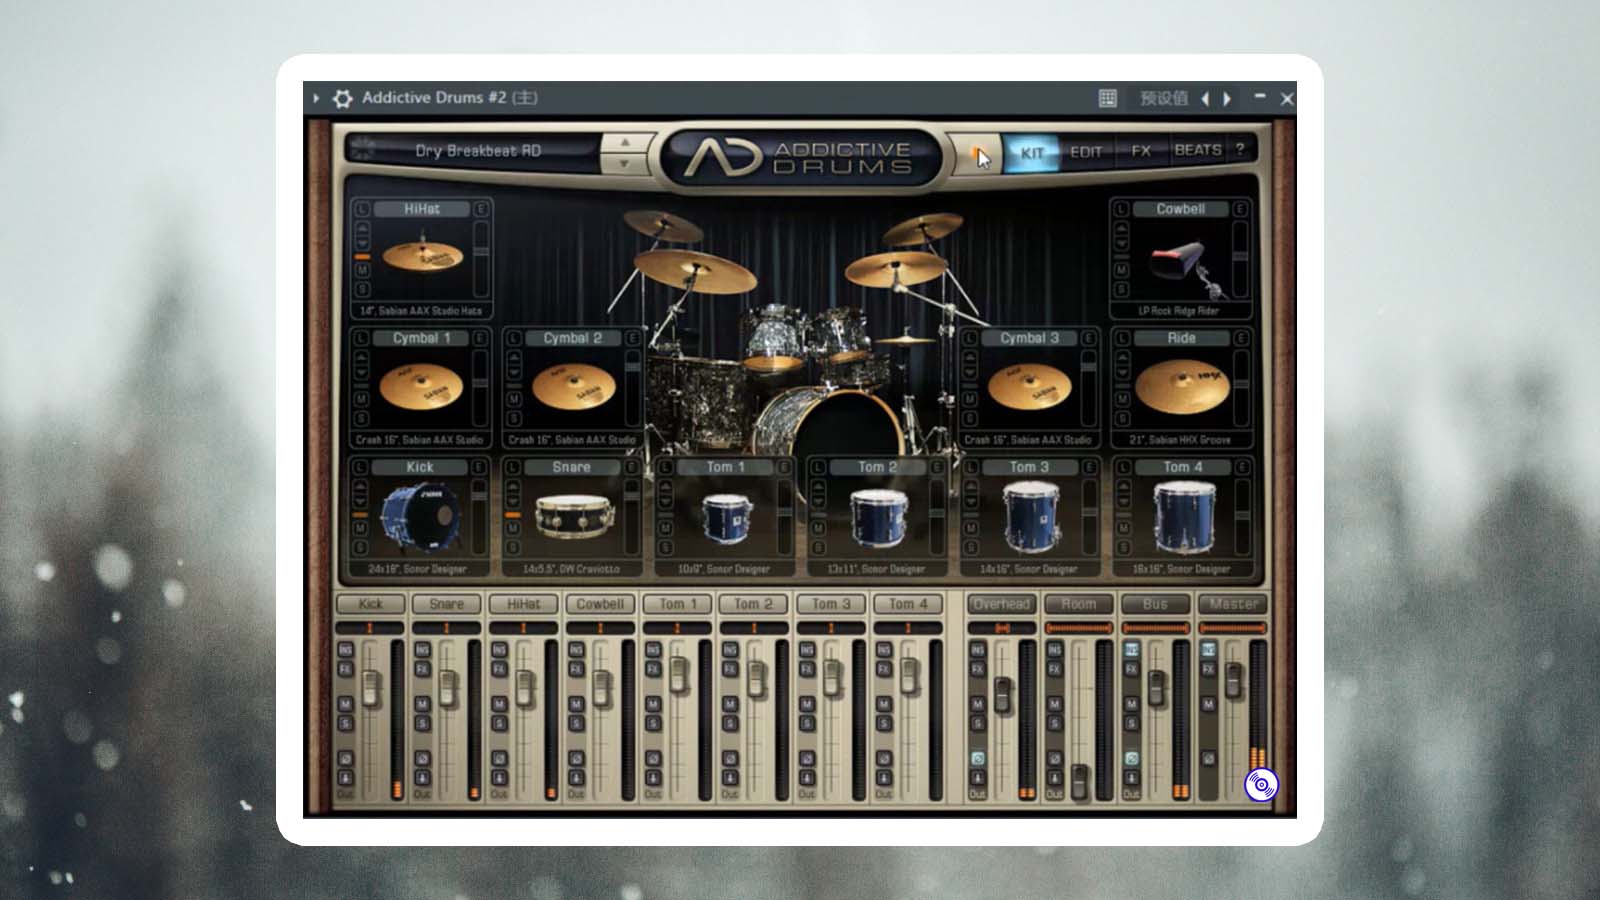Click the E edit button on HiHat slot
Image resolution: width=1600 pixels, height=900 pixels.
coord(481,209)
